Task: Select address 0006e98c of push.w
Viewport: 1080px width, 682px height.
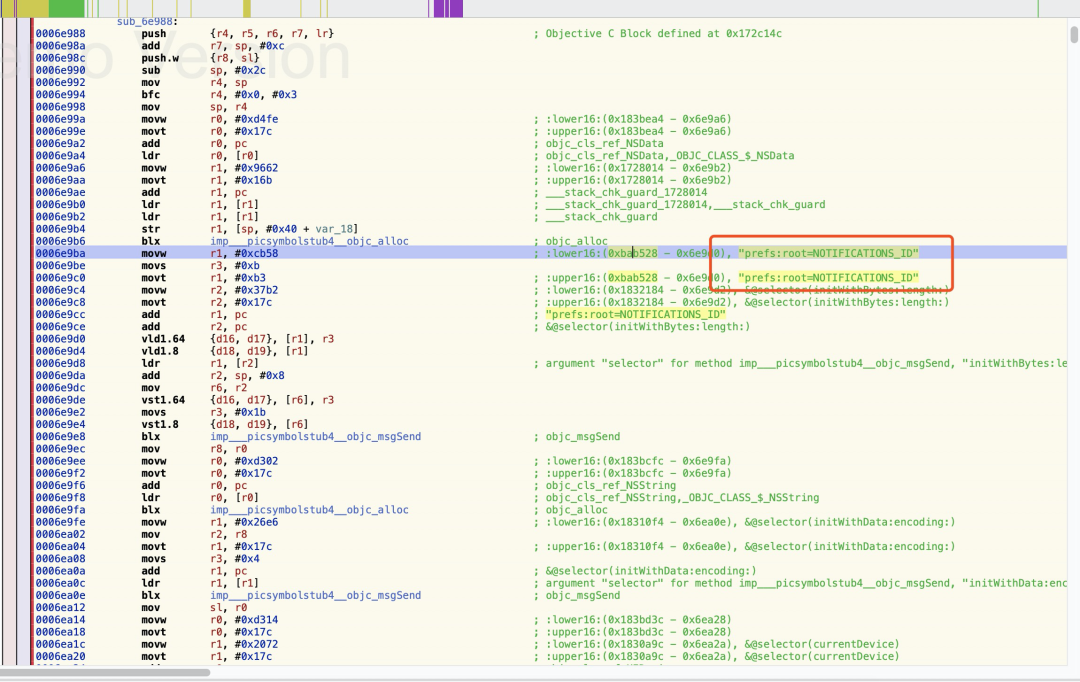Action: coord(61,58)
